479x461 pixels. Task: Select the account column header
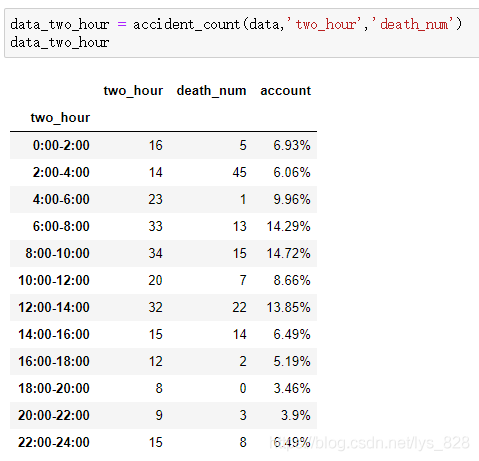285,91
